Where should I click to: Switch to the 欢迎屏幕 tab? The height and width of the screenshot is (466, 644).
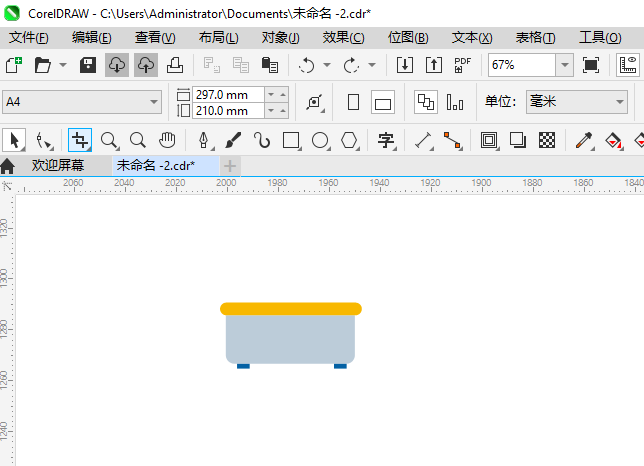tap(58, 165)
